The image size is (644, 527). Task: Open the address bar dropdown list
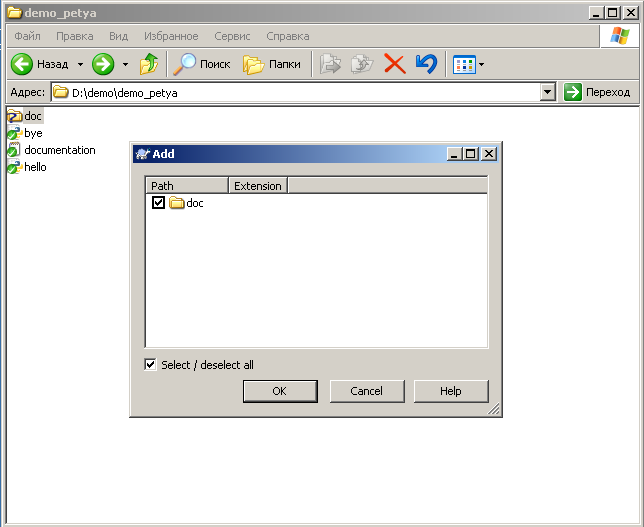[547, 92]
